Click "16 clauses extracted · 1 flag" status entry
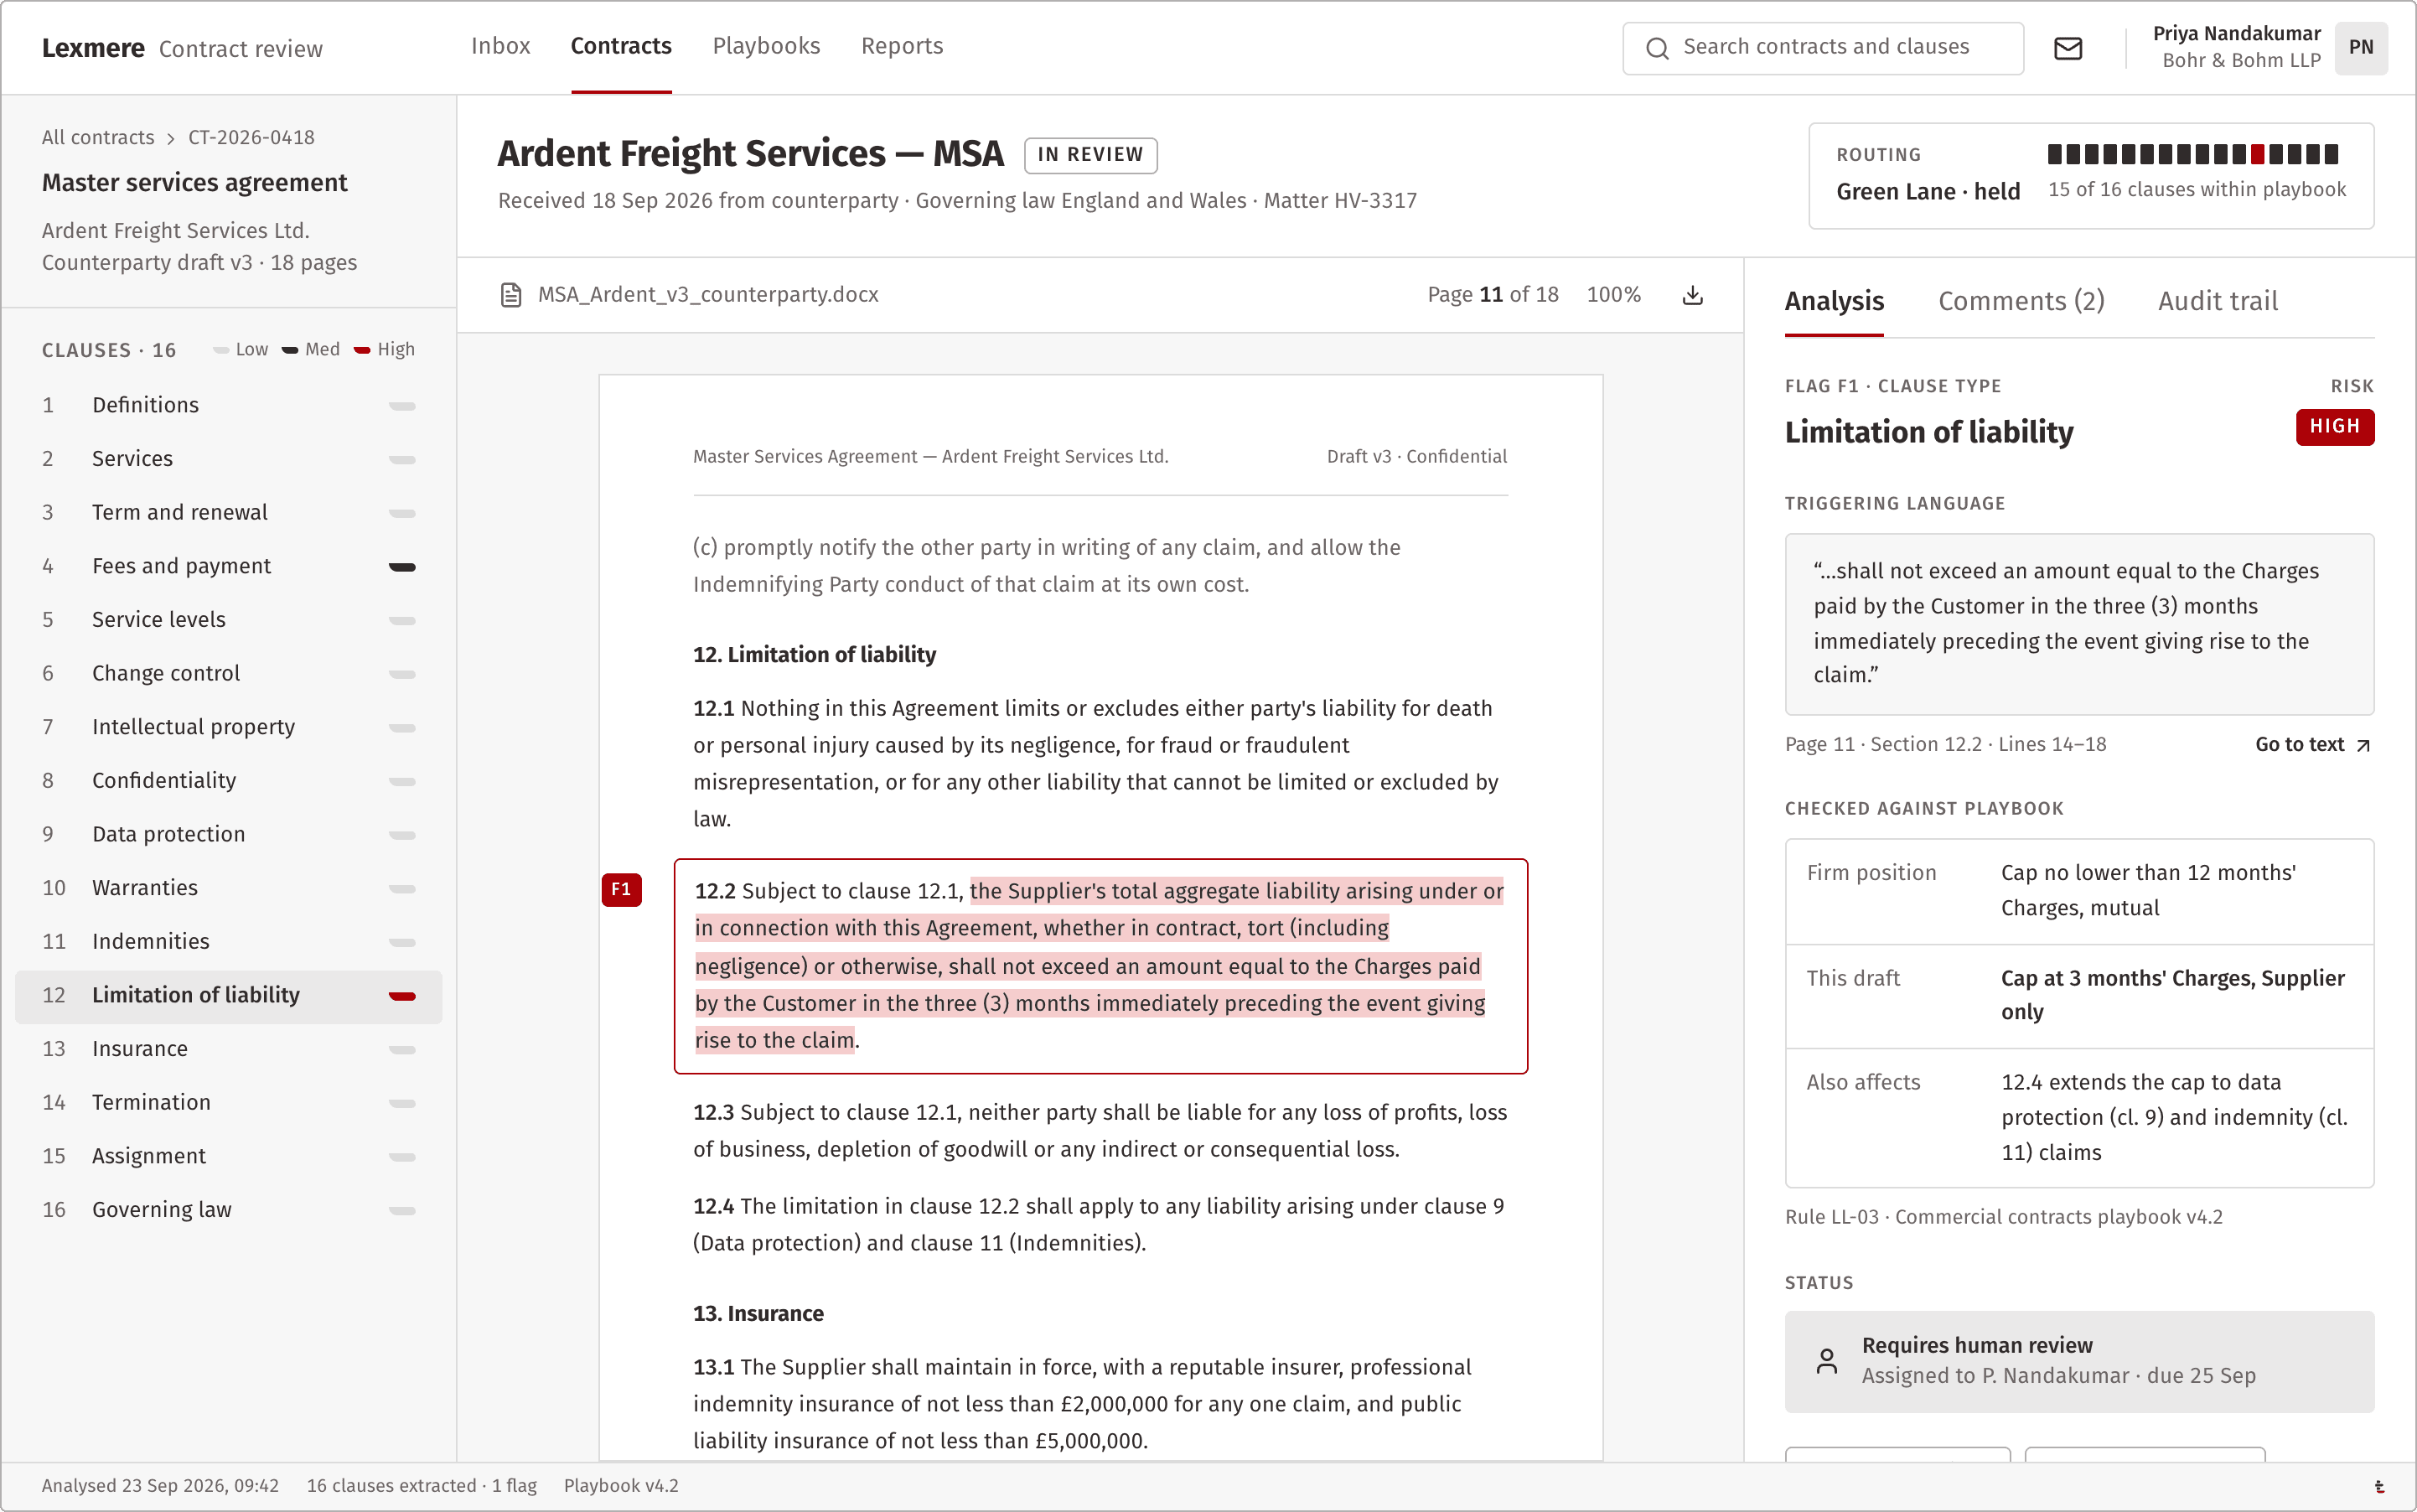Image resolution: width=2417 pixels, height=1512 pixels. [x=421, y=1486]
